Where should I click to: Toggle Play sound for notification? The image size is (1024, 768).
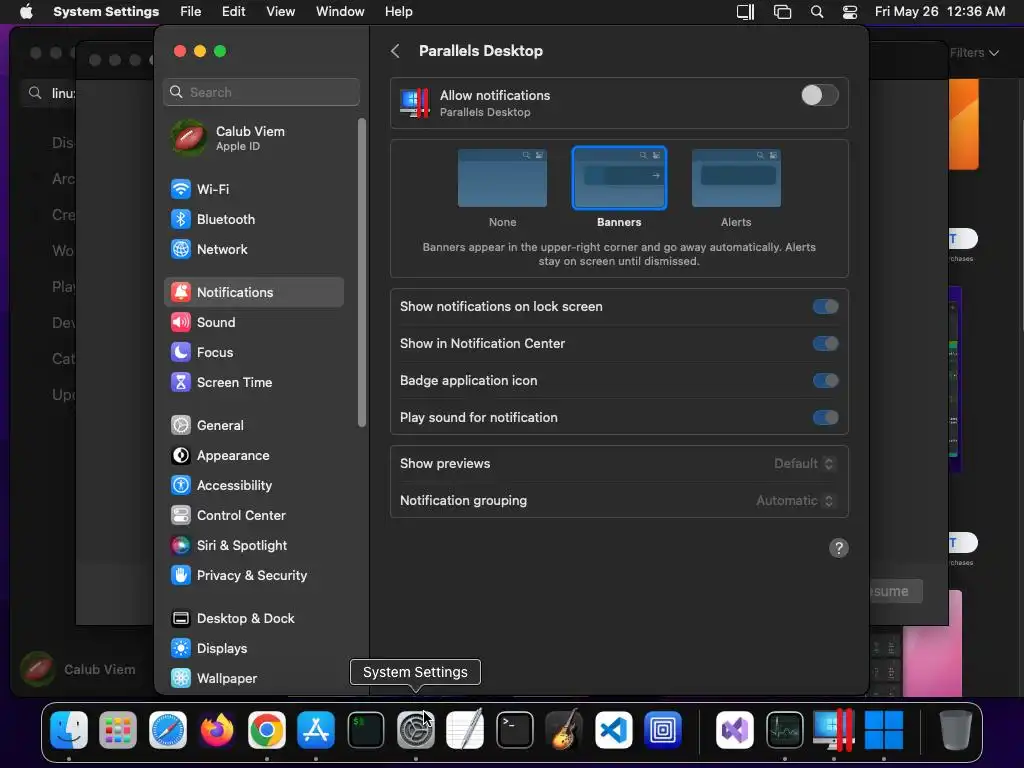coord(825,417)
